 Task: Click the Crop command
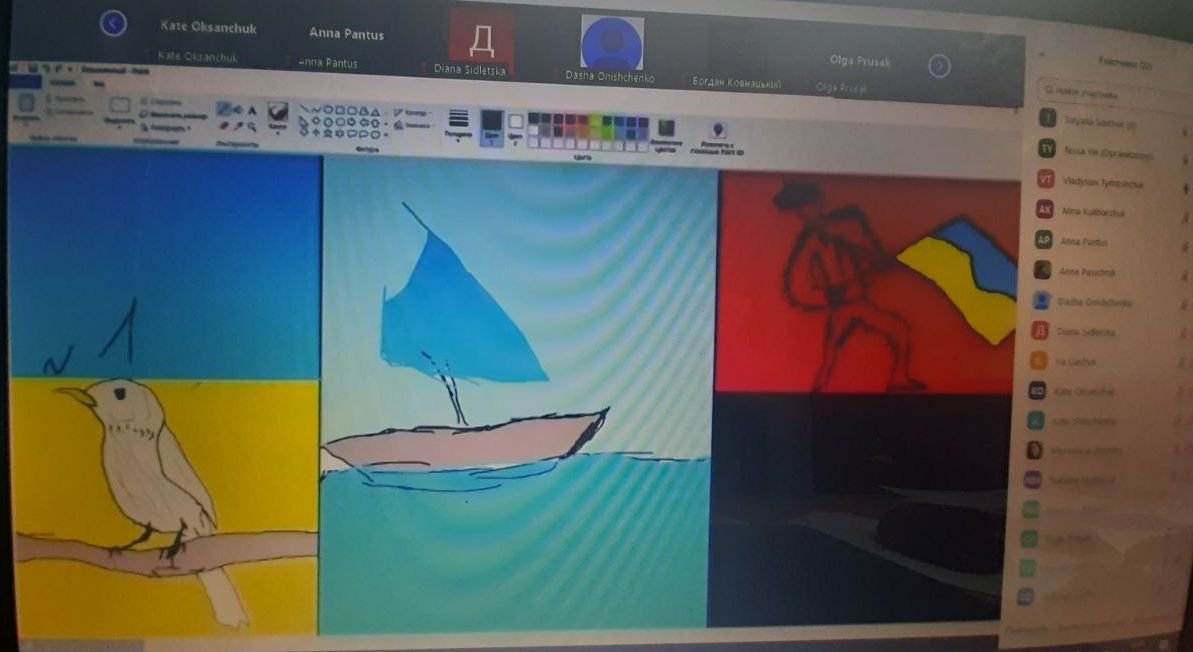[163, 102]
